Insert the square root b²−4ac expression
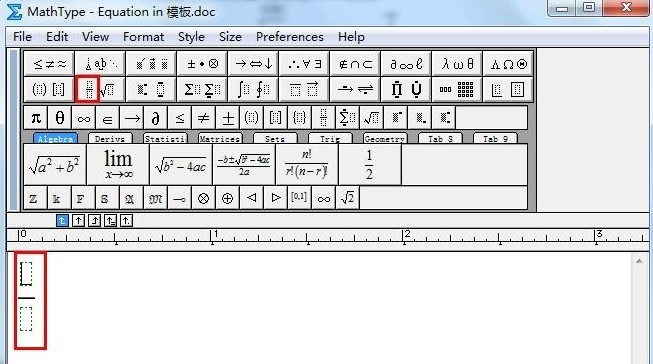 [181, 165]
